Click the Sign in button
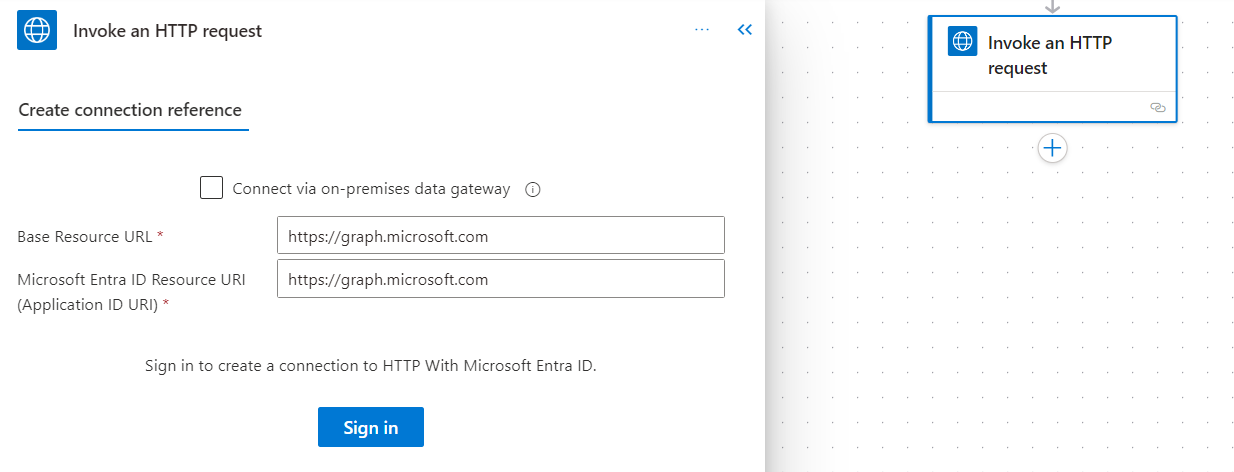Image resolution: width=1234 pixels, height=472 pixels. coord(371,427)
